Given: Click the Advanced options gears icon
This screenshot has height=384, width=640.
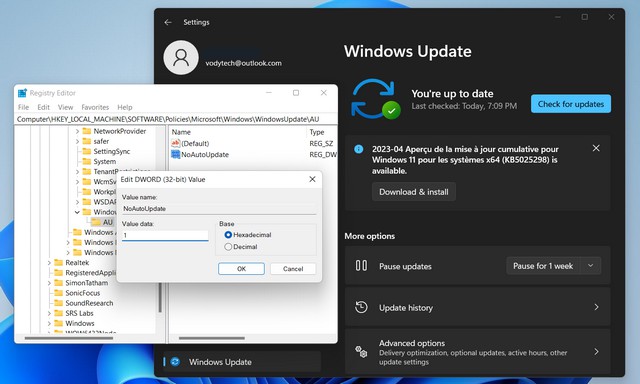Looking at the screenshot, I should click(361, 351).
